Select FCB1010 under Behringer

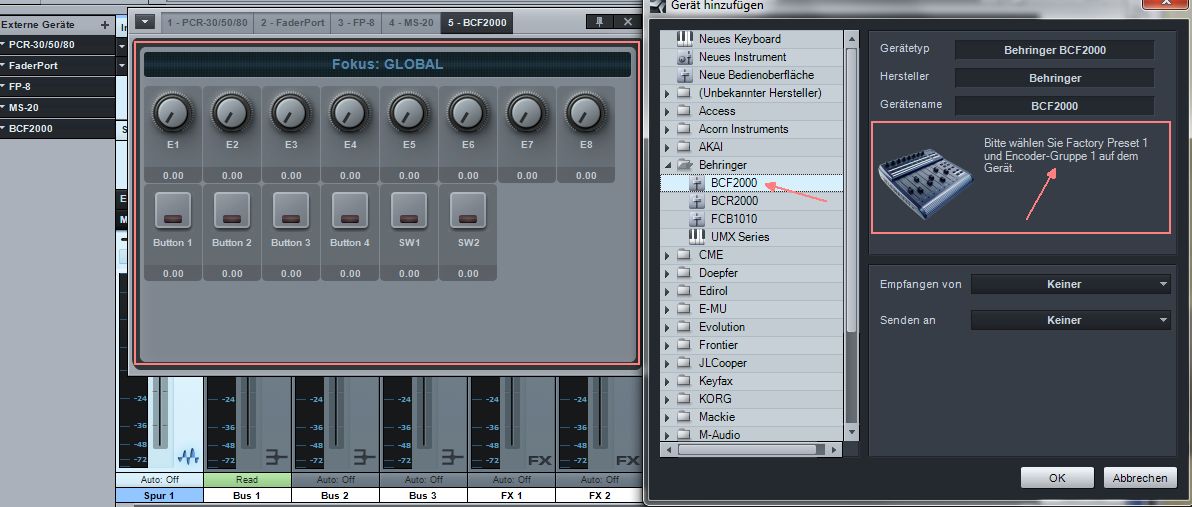734,219
